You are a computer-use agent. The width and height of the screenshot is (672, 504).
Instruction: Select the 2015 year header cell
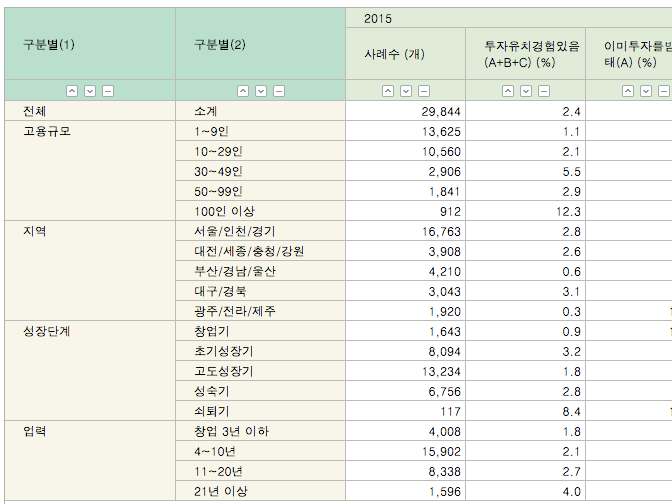coord(379,18)
